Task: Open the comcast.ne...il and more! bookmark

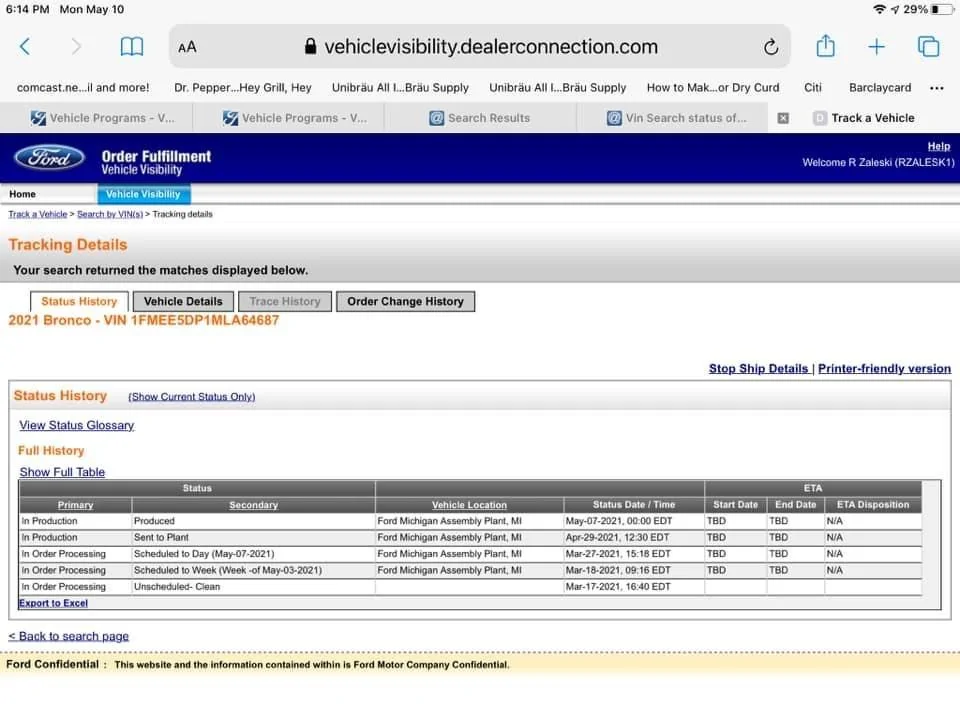Action: pos(83,88)
